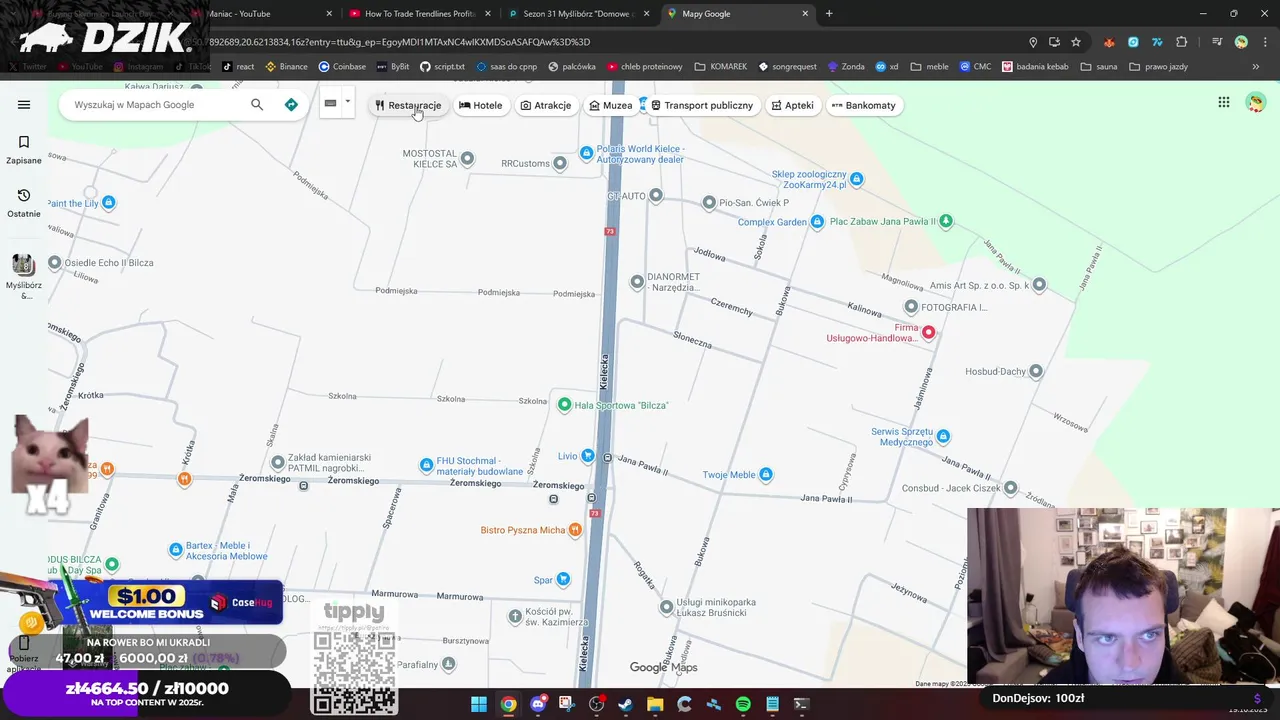Click the MetaMask fox extension

[x=1109, y=42]
